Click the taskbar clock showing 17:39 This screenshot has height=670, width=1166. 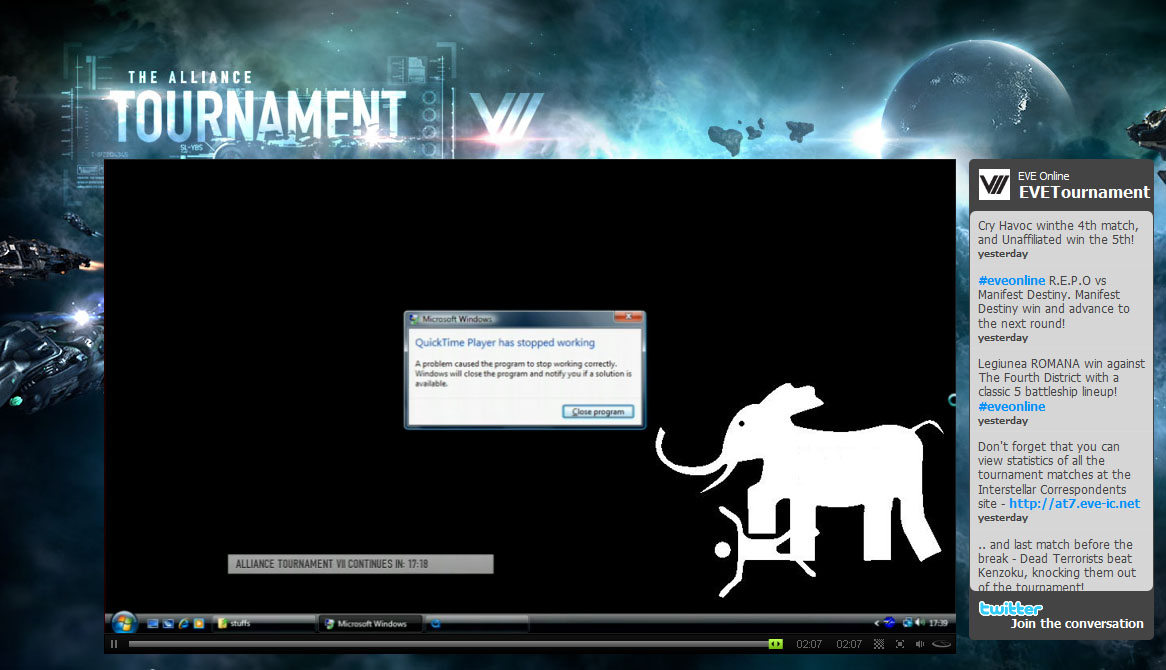[x=938, y=623]
